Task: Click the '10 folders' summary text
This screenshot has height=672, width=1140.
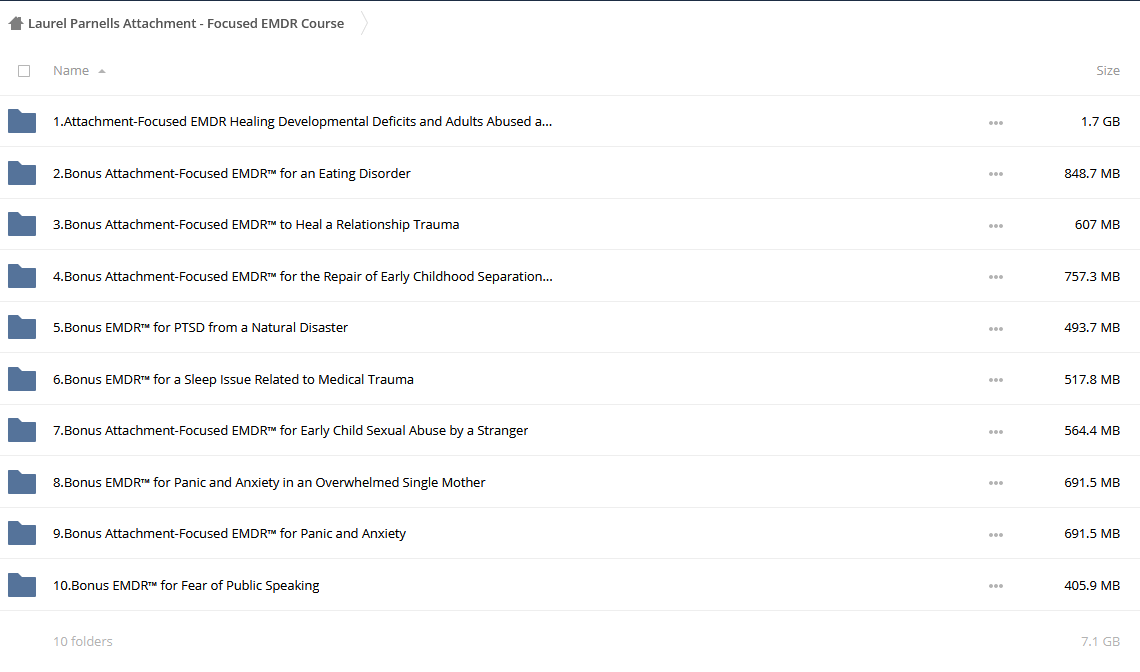Action: click(x=83, y=641)
